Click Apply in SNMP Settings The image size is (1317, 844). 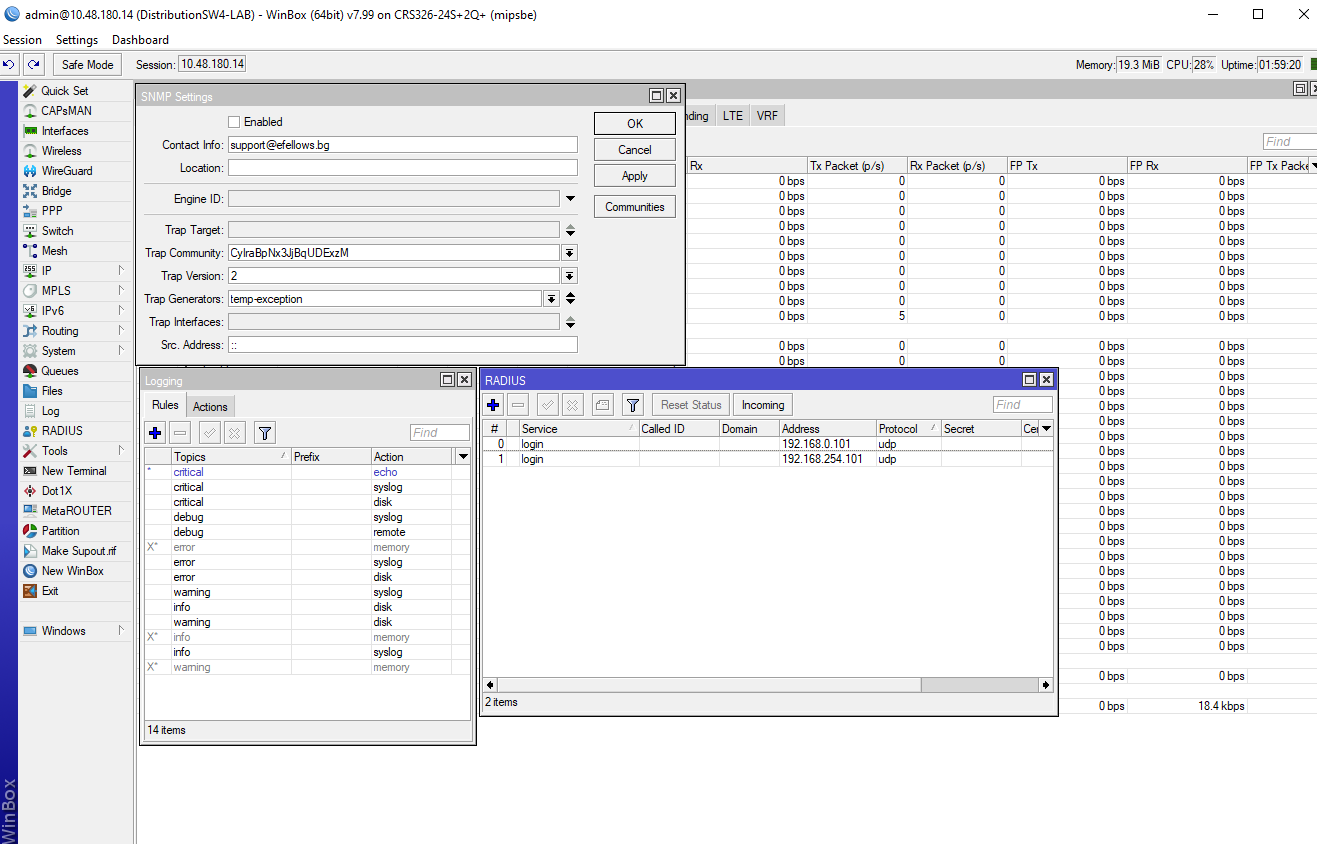(x=635, y=176)
